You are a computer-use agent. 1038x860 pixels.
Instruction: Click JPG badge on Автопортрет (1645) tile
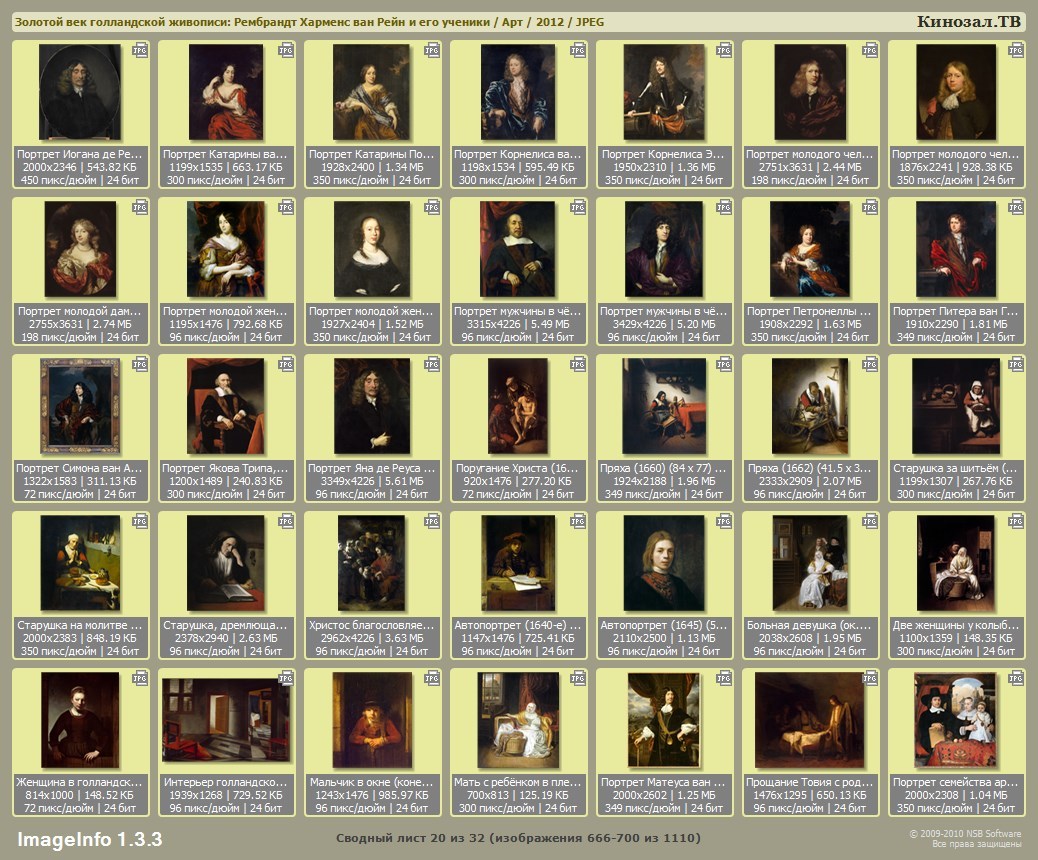pos(724,521)
